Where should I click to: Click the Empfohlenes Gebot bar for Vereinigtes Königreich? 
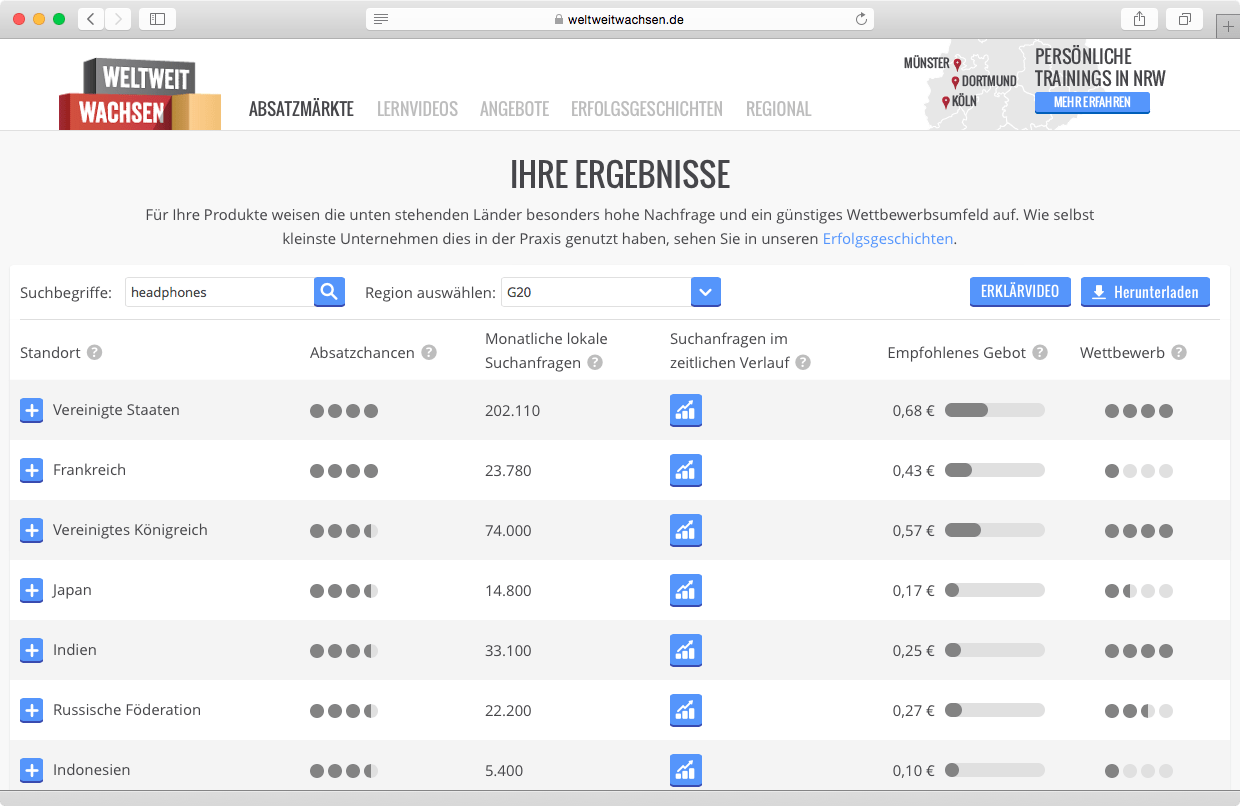coord(994,530)
